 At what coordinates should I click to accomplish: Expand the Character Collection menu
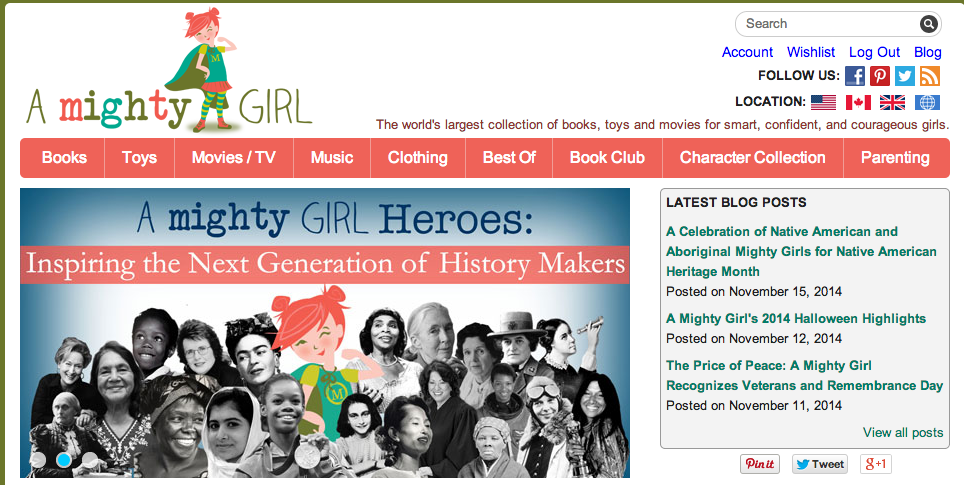(x=752, y=158)
